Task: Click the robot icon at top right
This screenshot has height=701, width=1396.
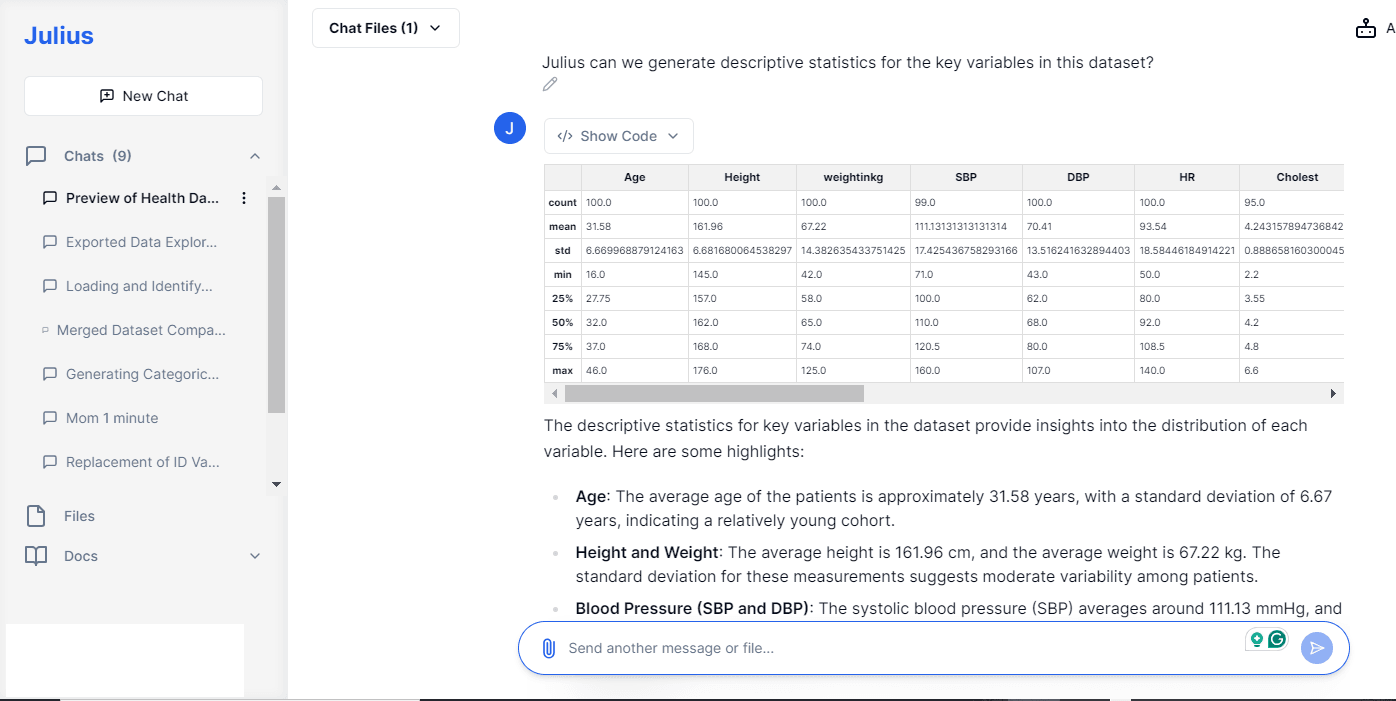Action: [x=1366, y=29]
